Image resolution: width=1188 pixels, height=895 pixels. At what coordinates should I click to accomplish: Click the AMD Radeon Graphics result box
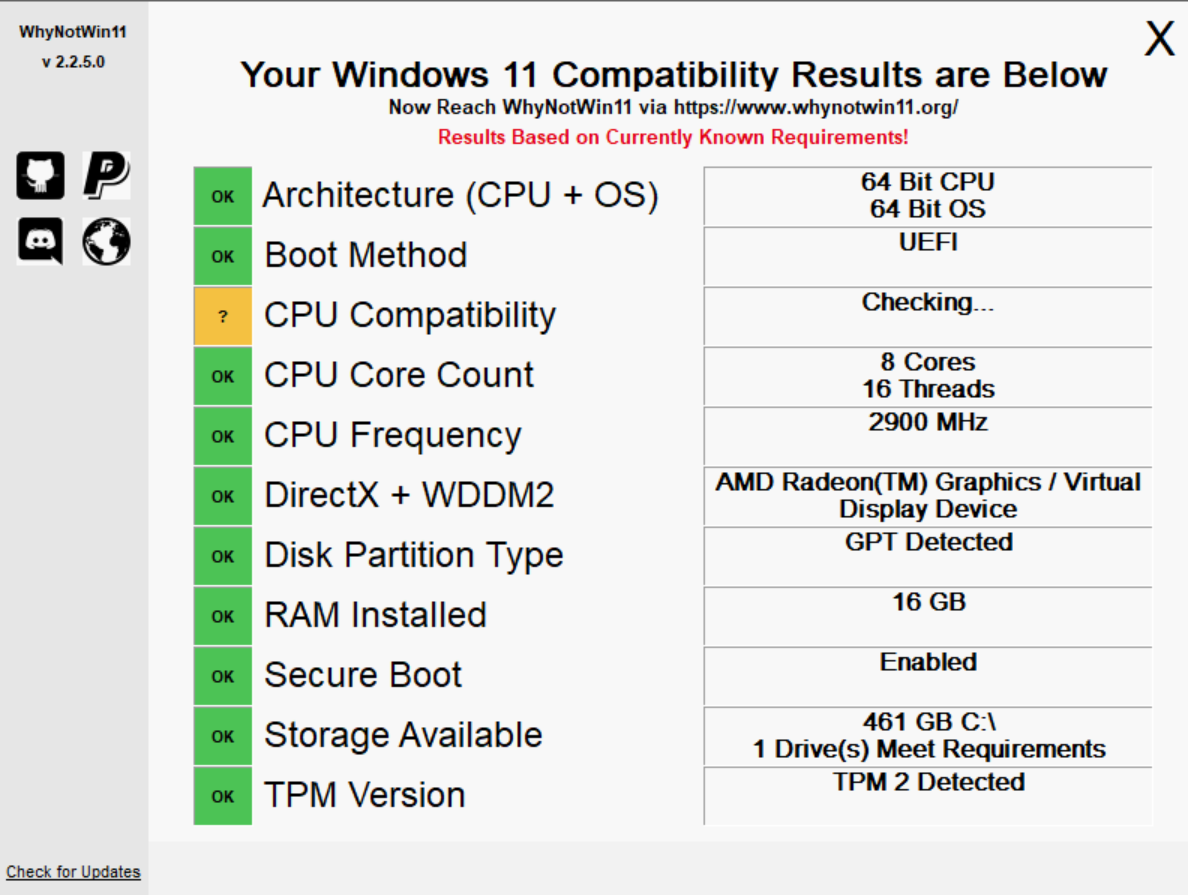pyautogui.click(x=927, y=496)
